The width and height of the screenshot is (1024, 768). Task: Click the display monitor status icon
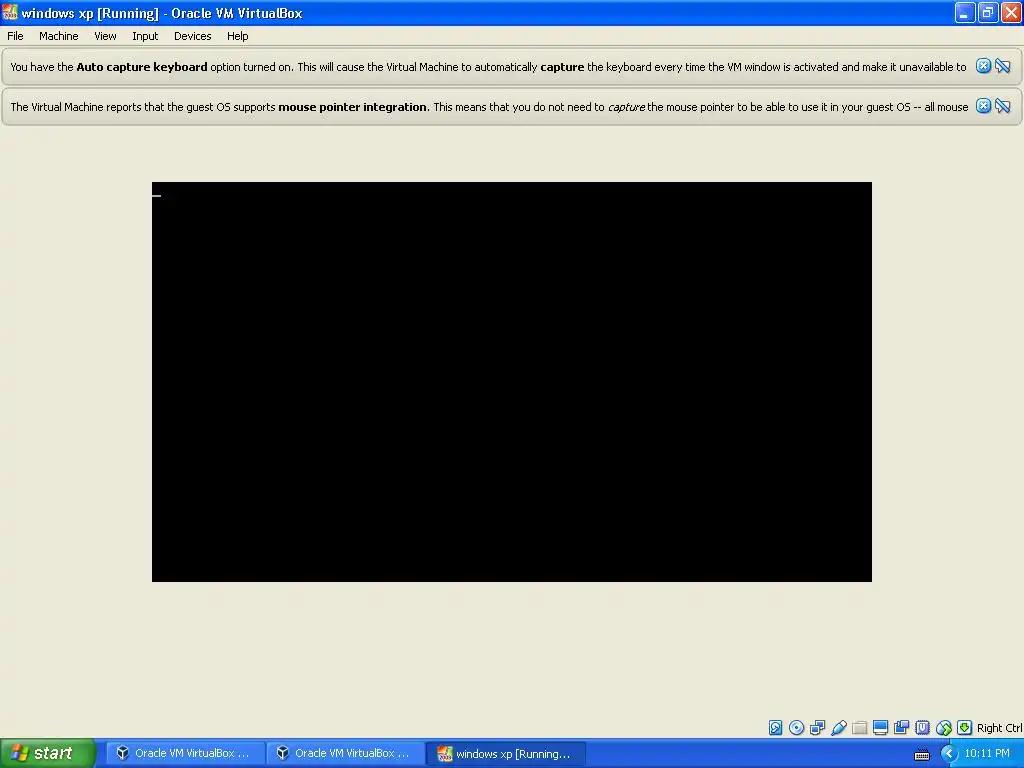click(880, 728)
